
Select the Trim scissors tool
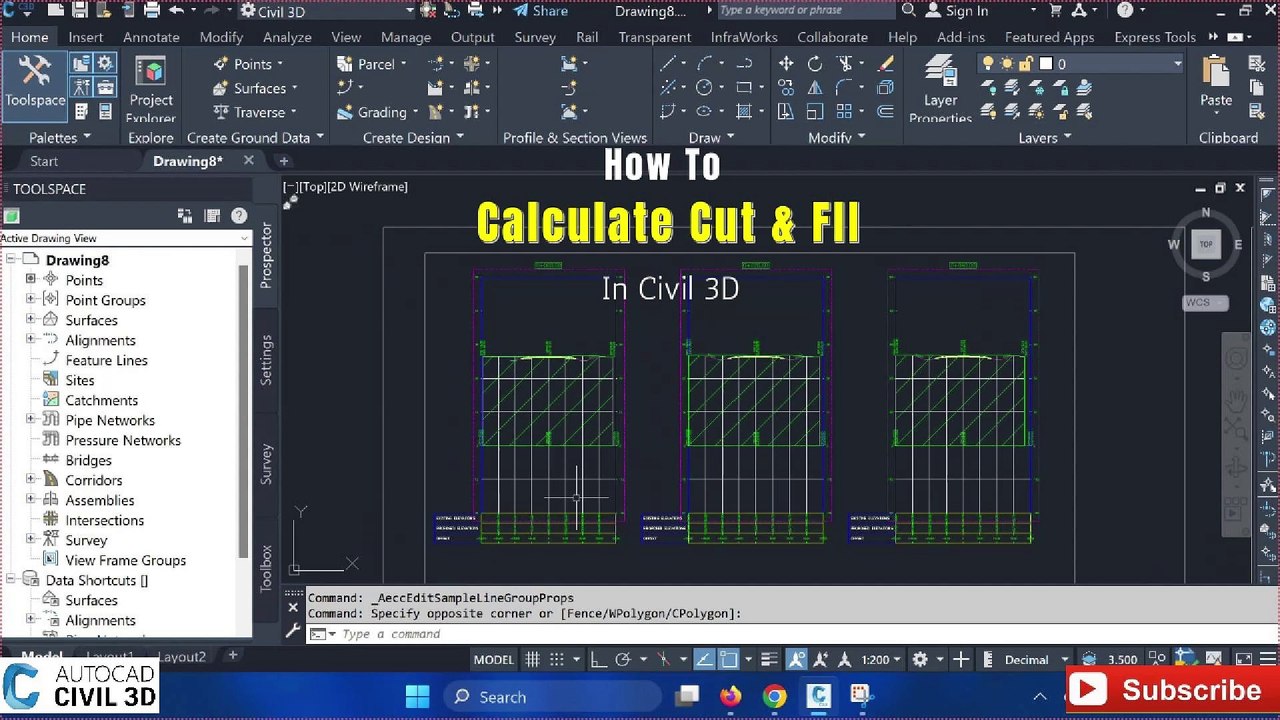(x=844, y=63)
